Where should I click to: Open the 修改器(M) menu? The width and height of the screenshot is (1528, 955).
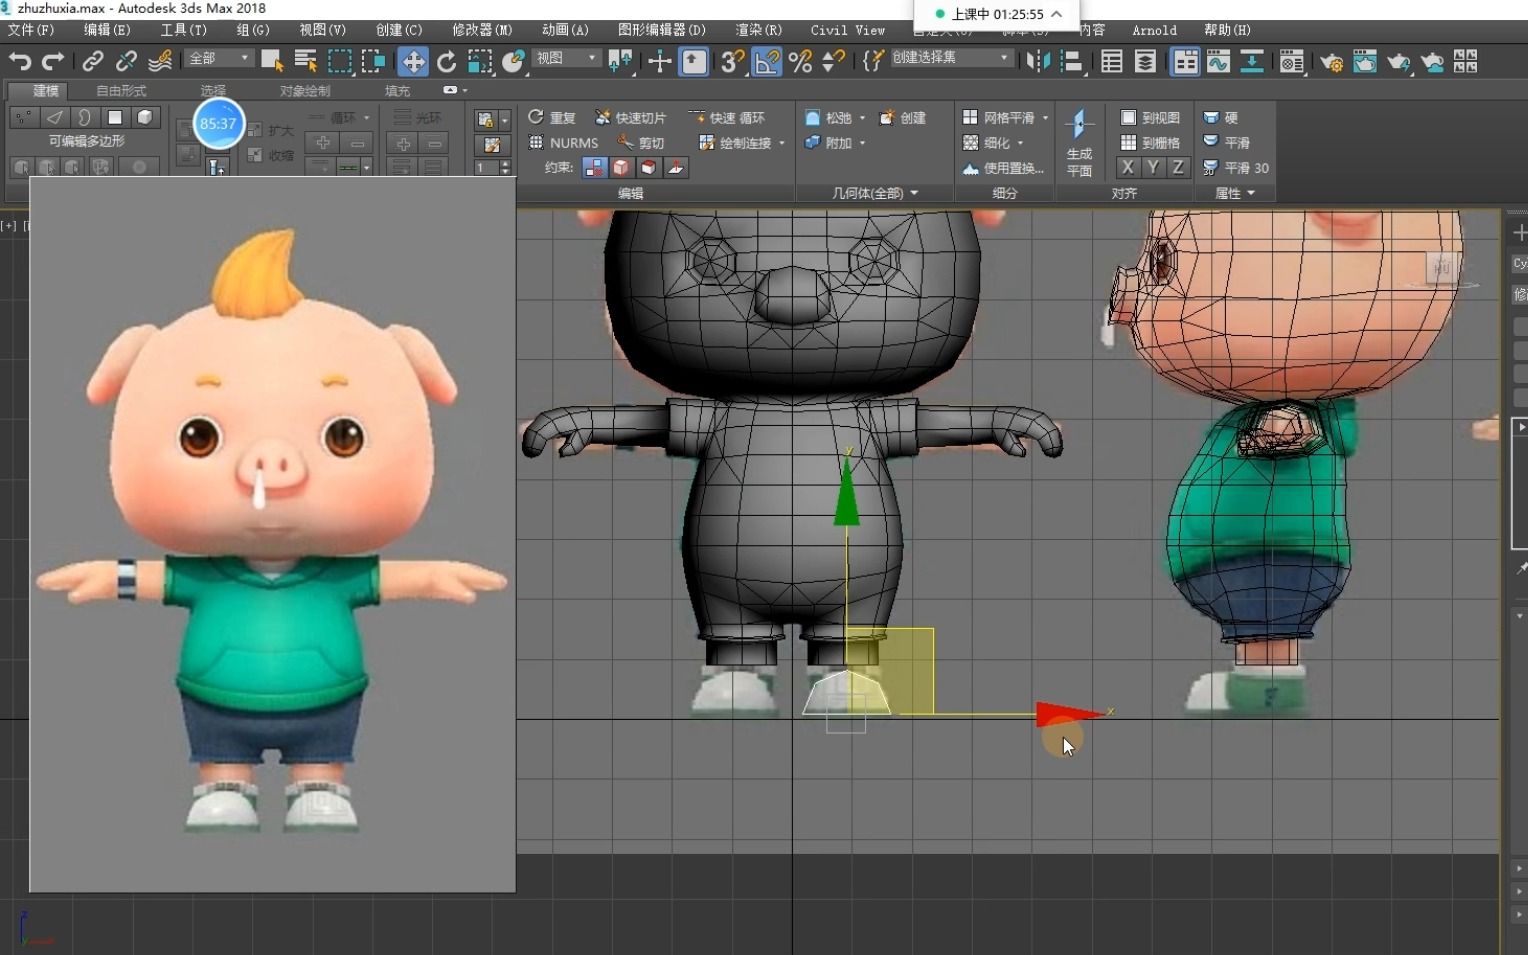482,30
